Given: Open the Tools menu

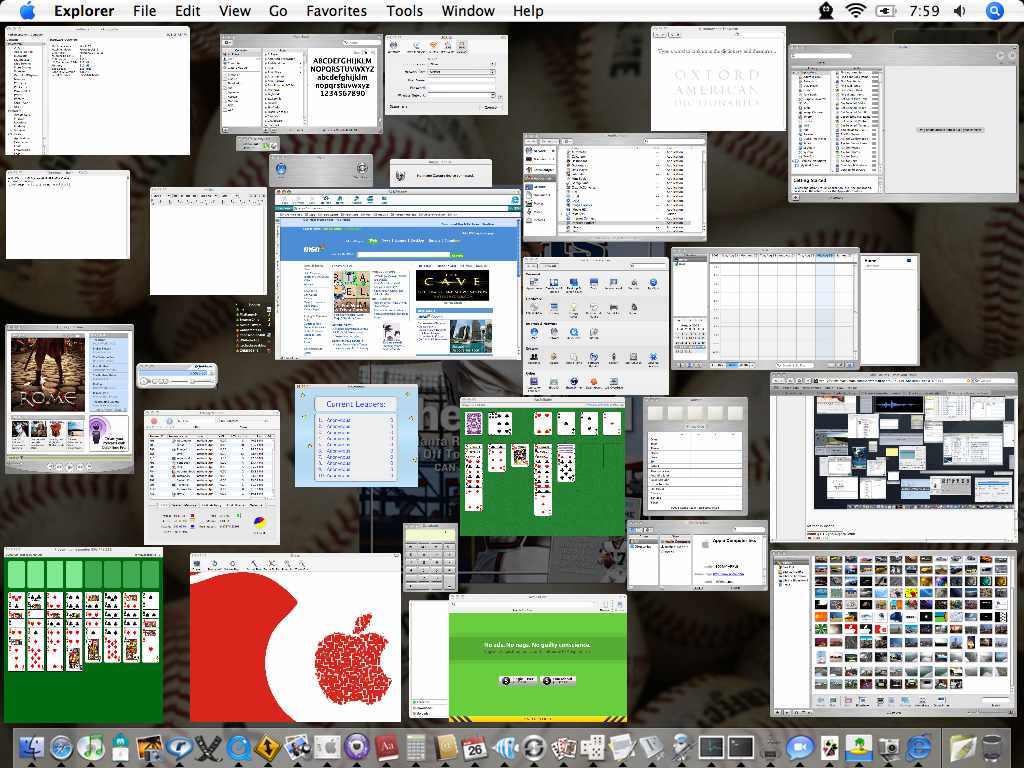Looking at the screenshot, I should [404, 11].
